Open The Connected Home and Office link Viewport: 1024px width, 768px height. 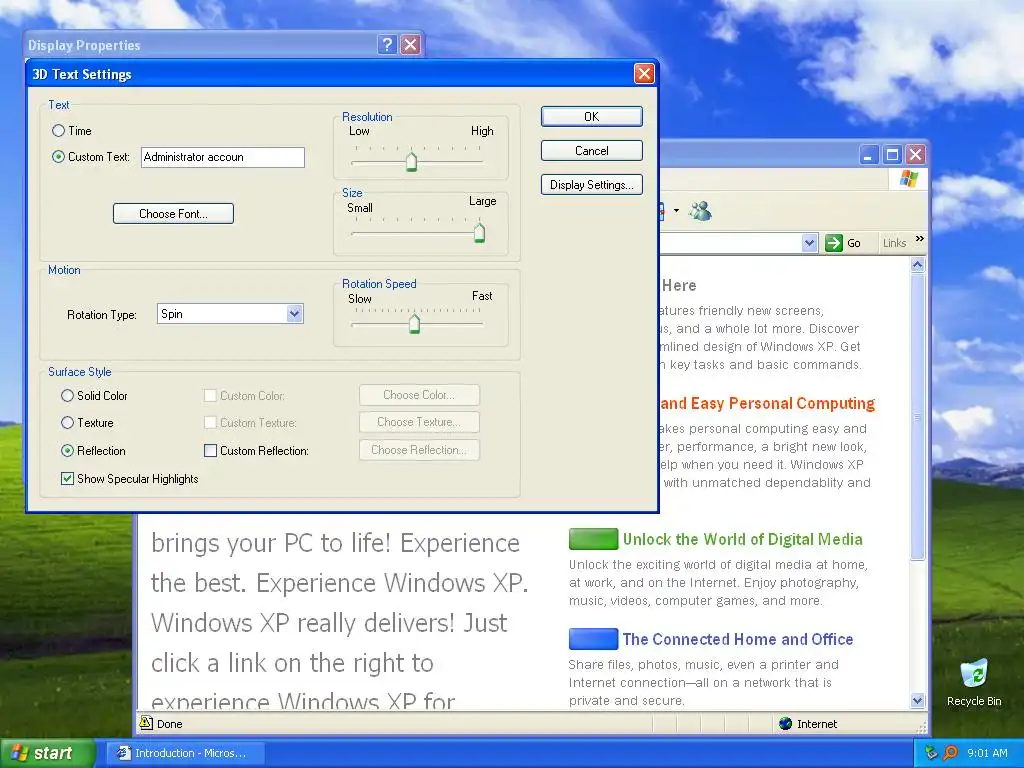pyautogui.click(x=738, y=639)
